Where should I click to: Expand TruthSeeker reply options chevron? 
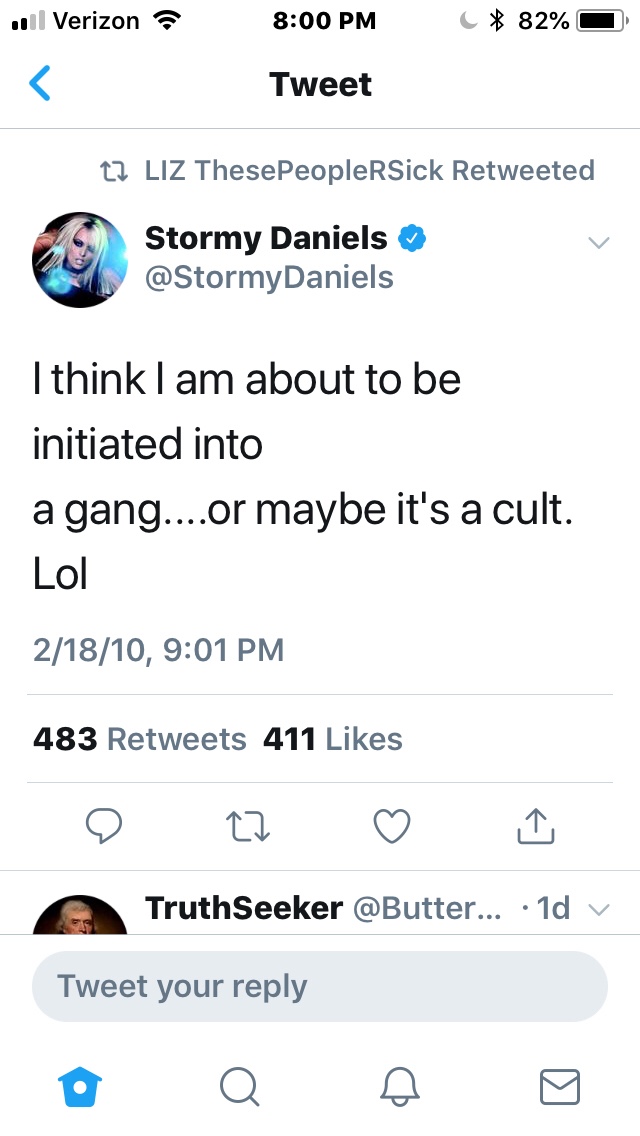[x=597, y=909]
